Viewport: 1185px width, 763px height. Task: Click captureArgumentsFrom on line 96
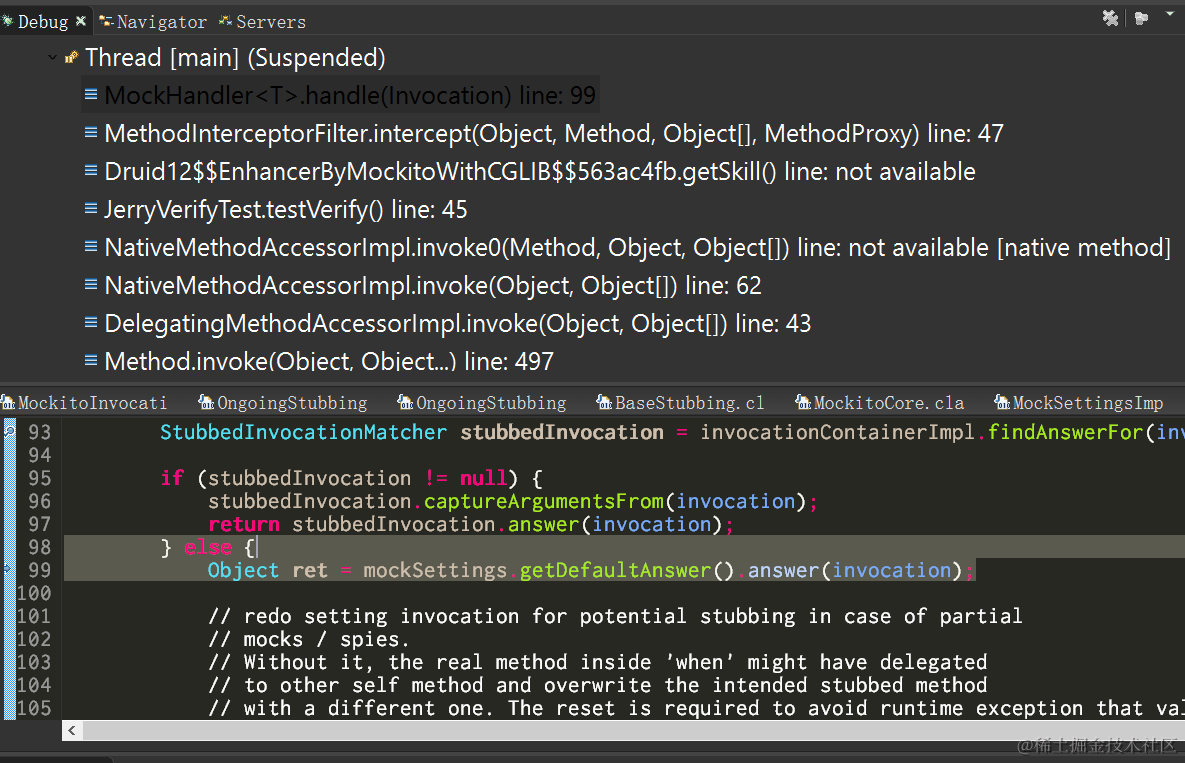[543, 501]
